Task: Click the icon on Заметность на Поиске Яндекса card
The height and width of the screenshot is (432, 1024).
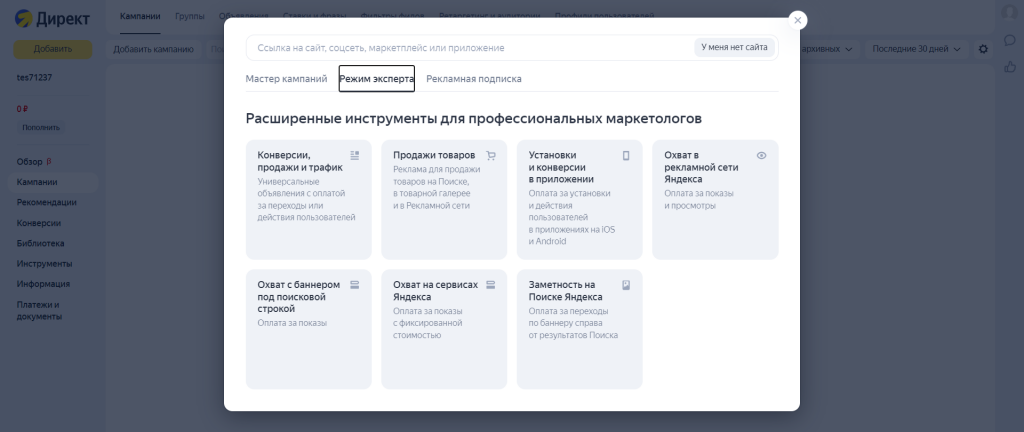Action: click(x=626, y=285)
